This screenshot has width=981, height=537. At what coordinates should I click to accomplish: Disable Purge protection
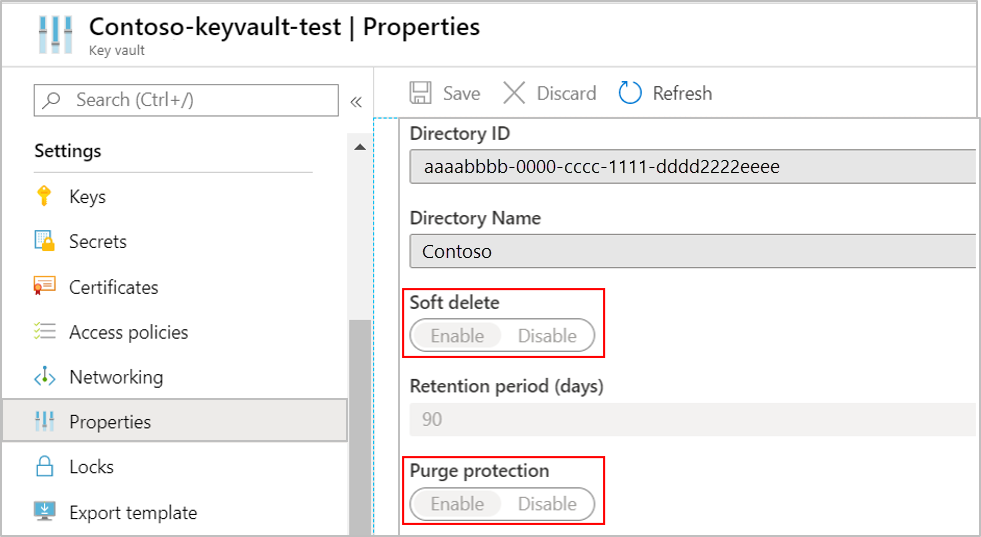[547, 504]
